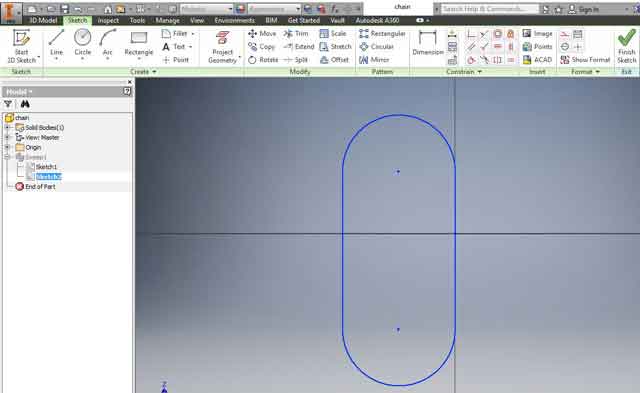Switch to the Inspect tab
This screenshot has height=393, width=640.
[108, 20]
